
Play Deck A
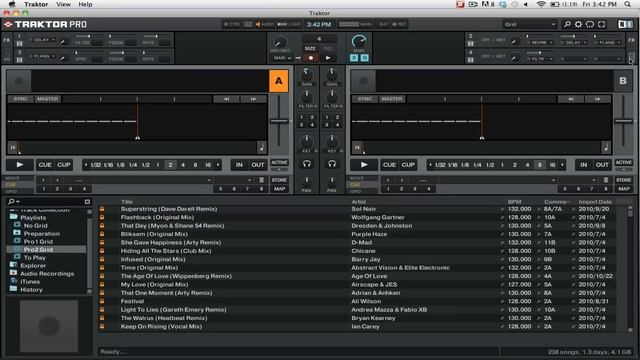20,165
